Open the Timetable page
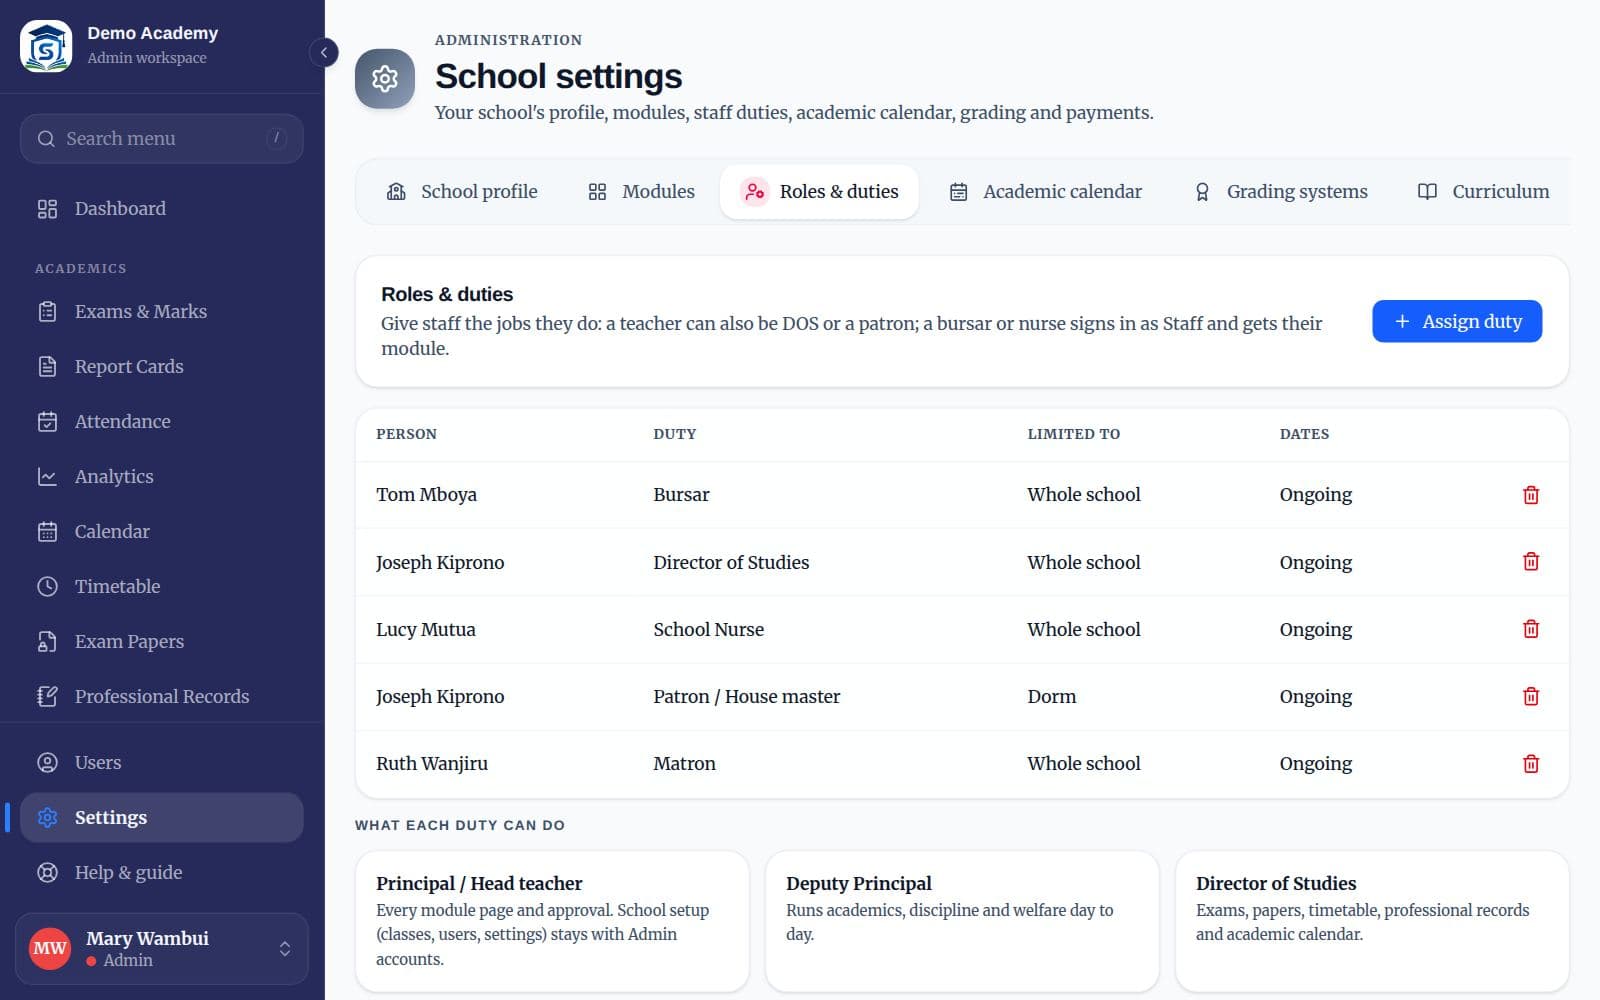Viewport: 1600px width, 1000px height. click(x=161, y=586)
